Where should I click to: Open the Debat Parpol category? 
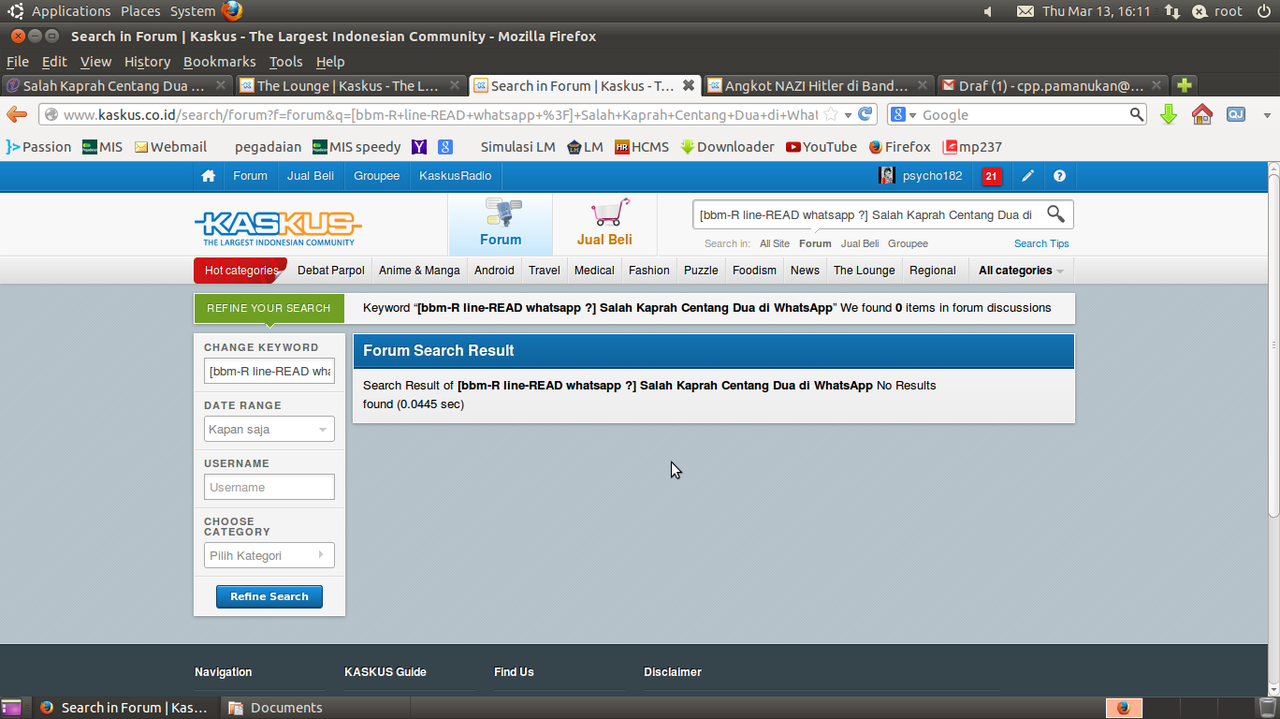tap(331, 270)
